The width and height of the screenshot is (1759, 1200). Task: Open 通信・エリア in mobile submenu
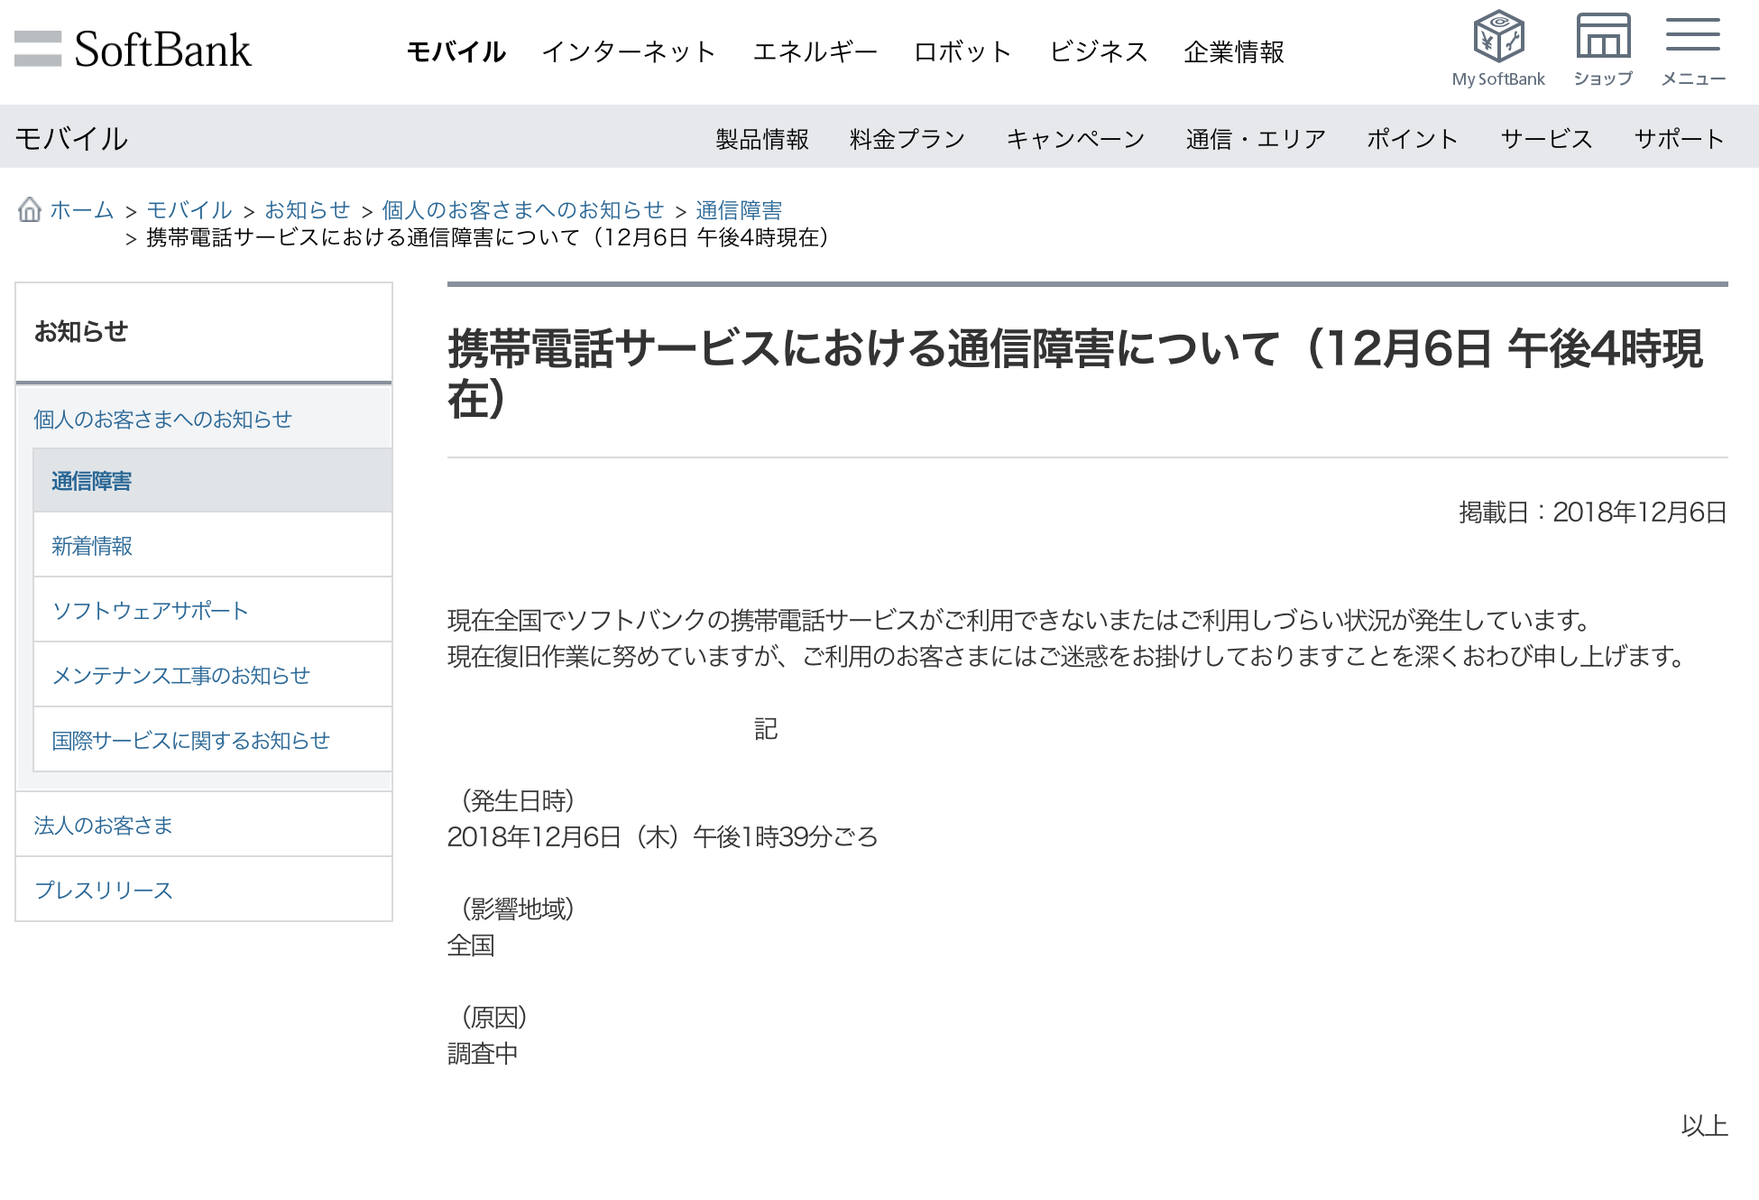(1256, 139)
